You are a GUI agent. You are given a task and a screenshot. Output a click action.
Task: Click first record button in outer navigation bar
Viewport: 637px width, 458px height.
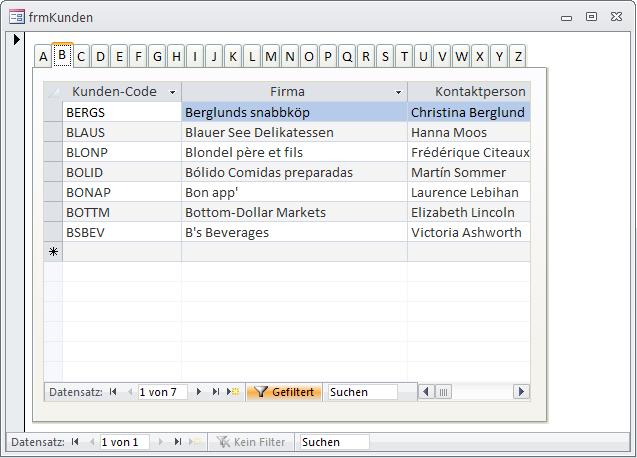pos(75,441)
